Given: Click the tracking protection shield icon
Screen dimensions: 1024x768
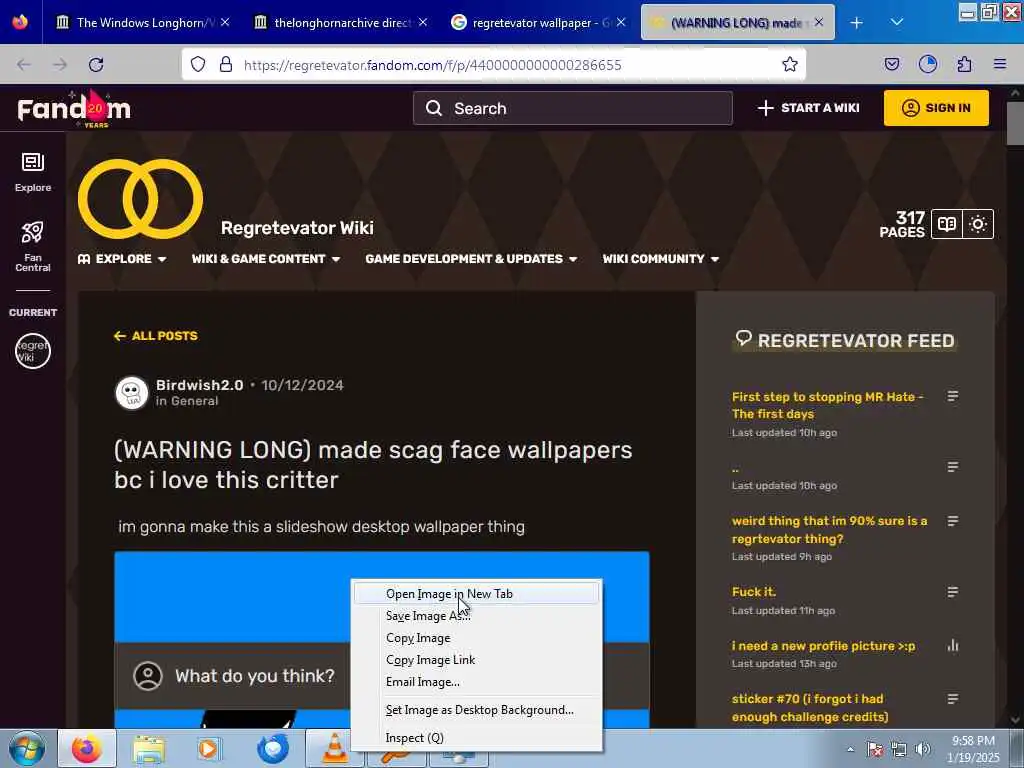Looking at the screenshot, I should coord(198,64).
